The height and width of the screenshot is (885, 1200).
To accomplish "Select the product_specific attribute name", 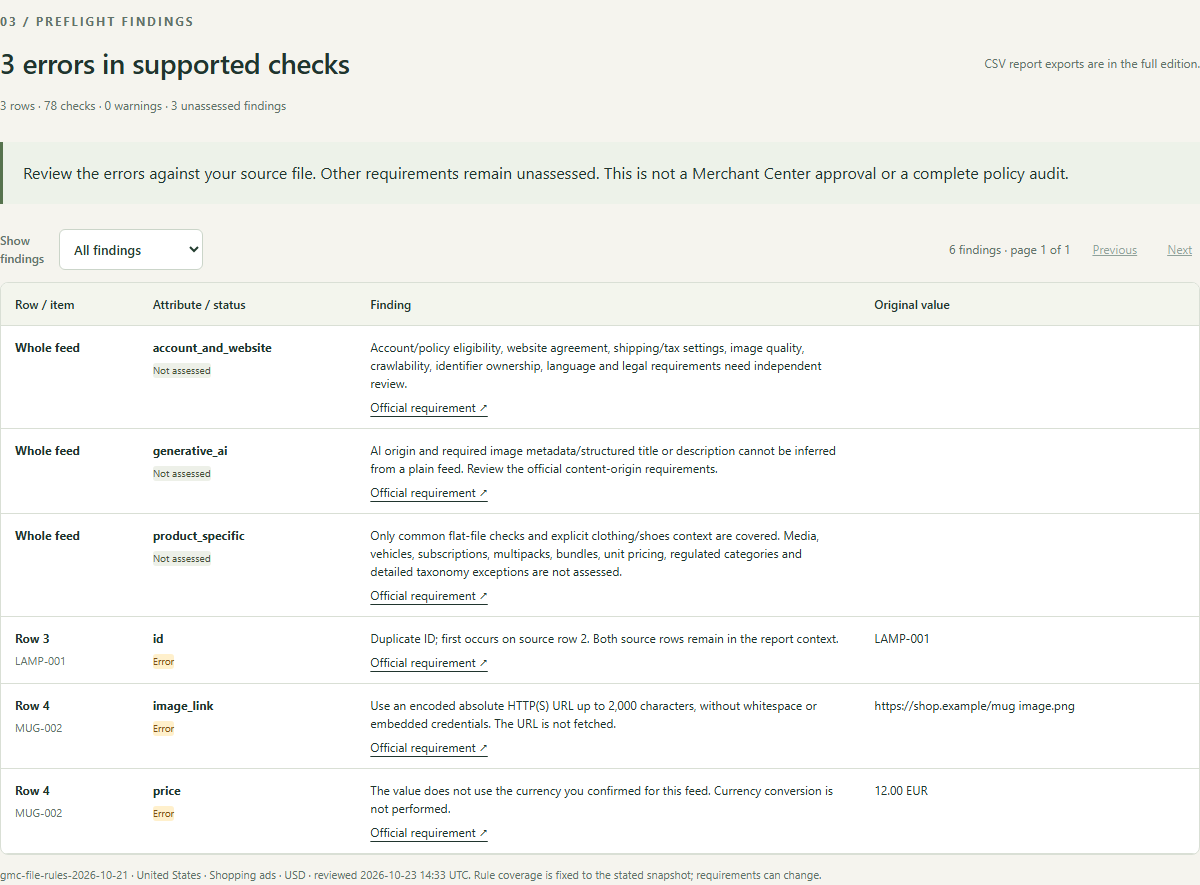I will click(199, 536).
